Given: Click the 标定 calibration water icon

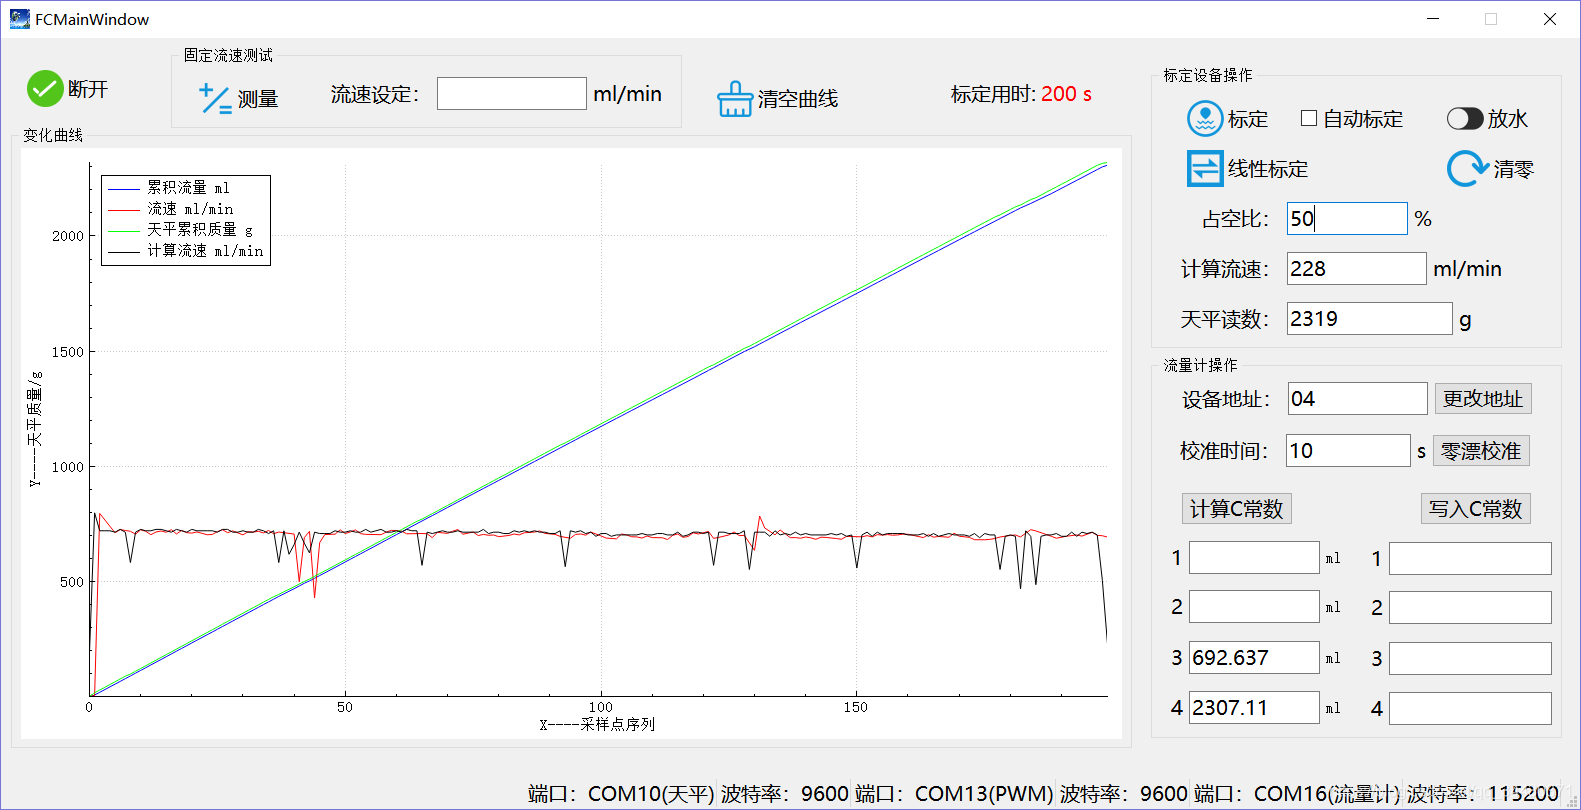Looking at the screenshot, I should click(1205, 119).
